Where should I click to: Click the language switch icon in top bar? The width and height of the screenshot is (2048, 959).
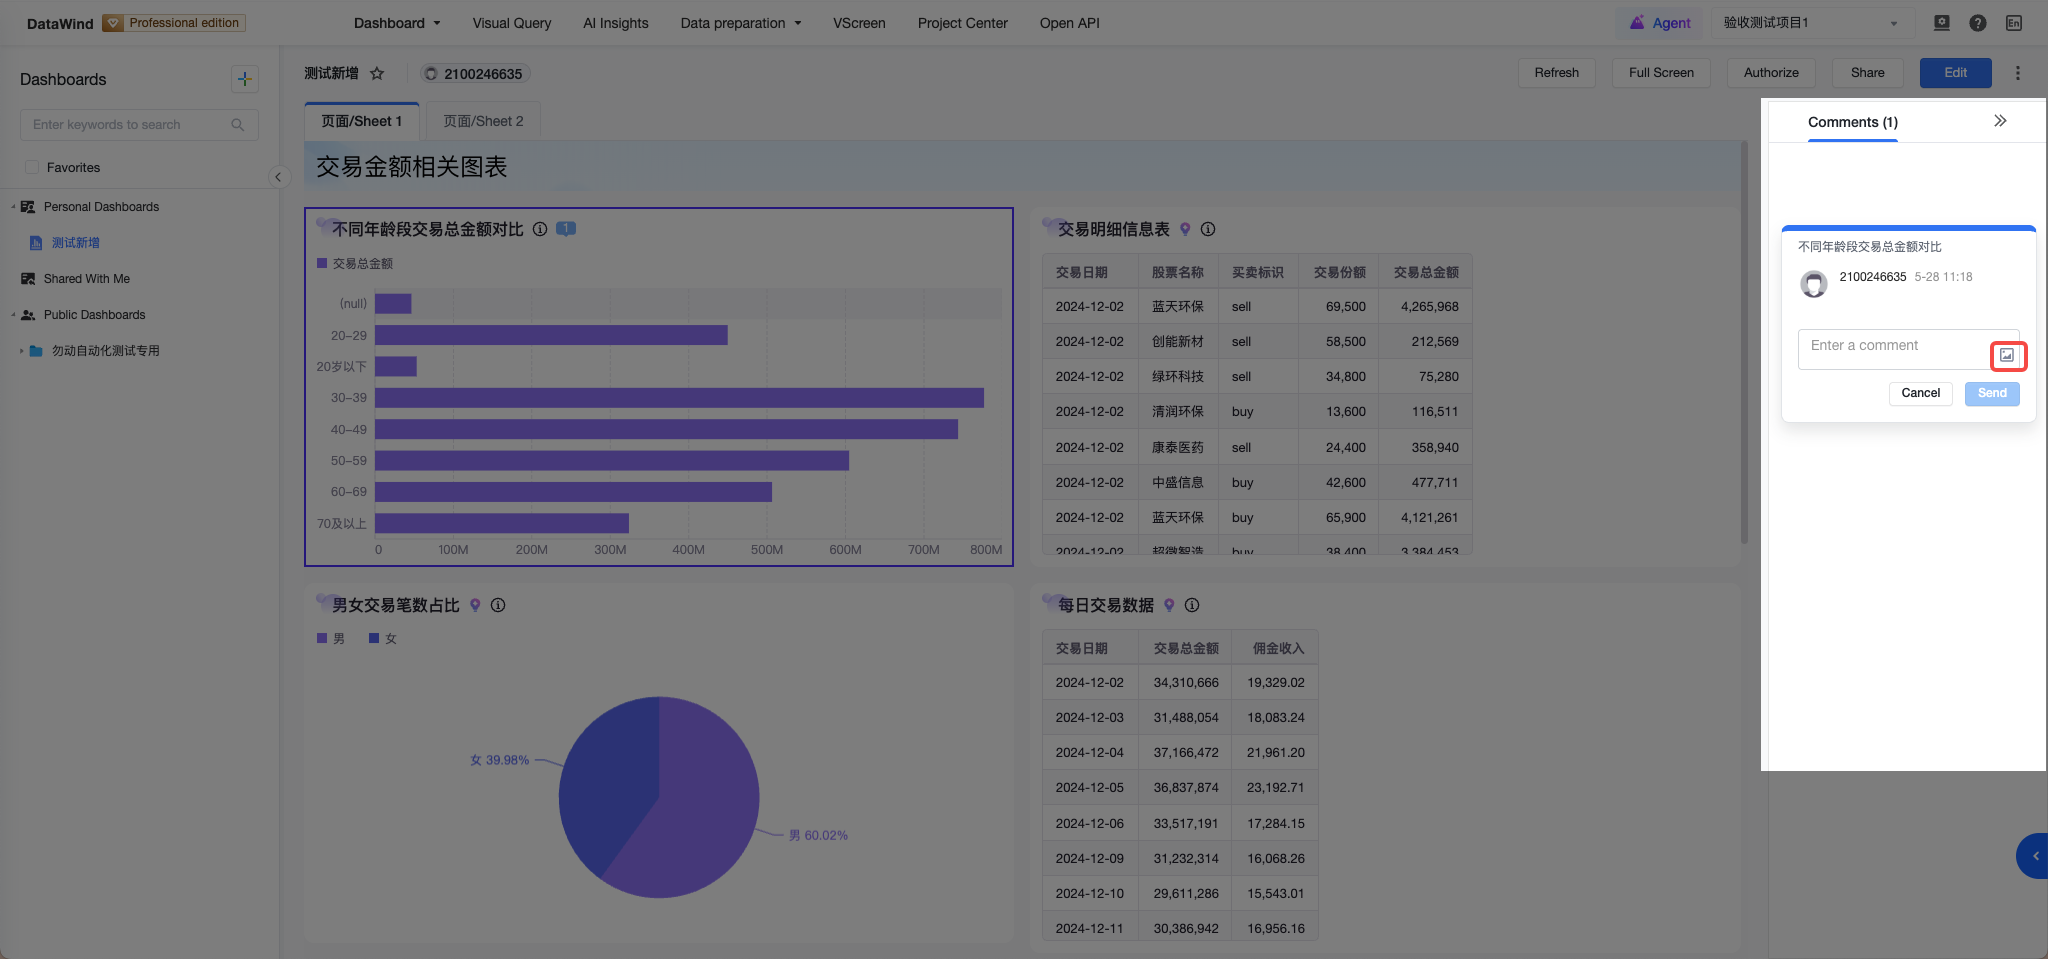(2014, 23)
